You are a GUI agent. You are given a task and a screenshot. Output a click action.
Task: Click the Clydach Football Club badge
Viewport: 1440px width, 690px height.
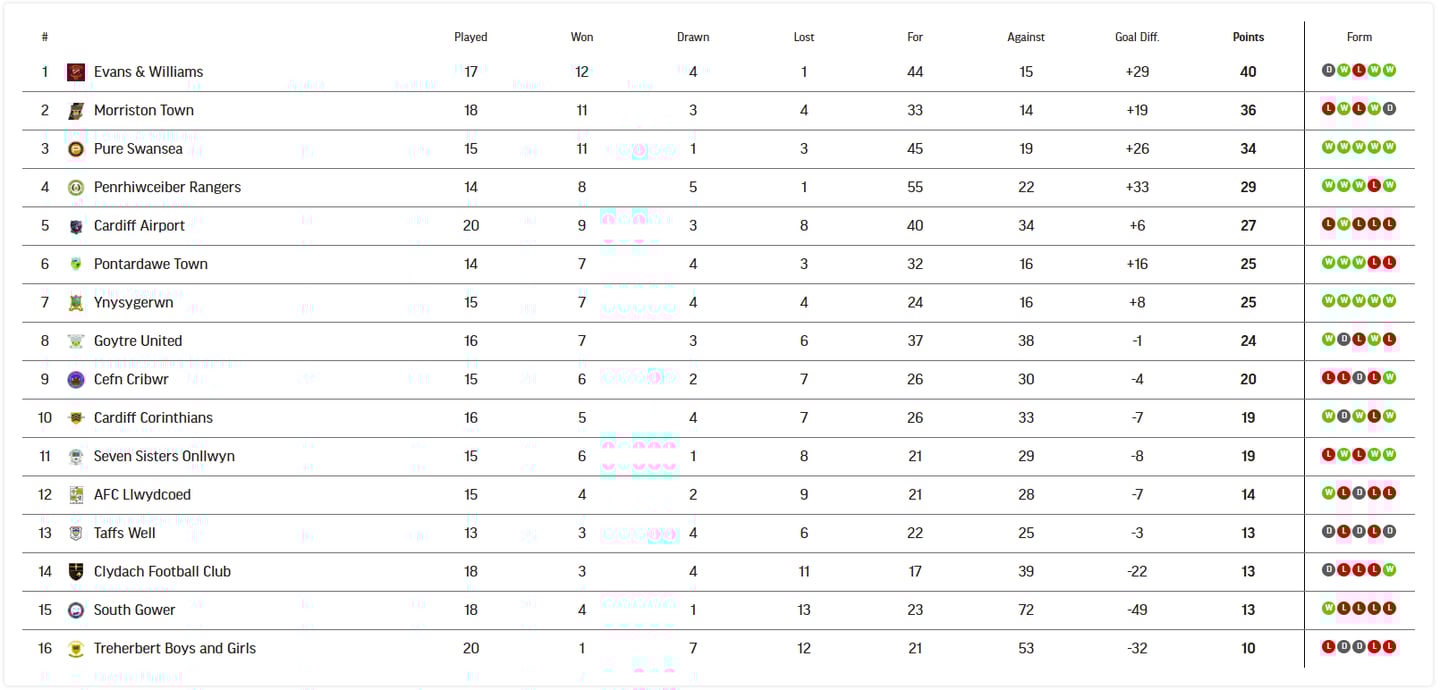pos(76,572)
